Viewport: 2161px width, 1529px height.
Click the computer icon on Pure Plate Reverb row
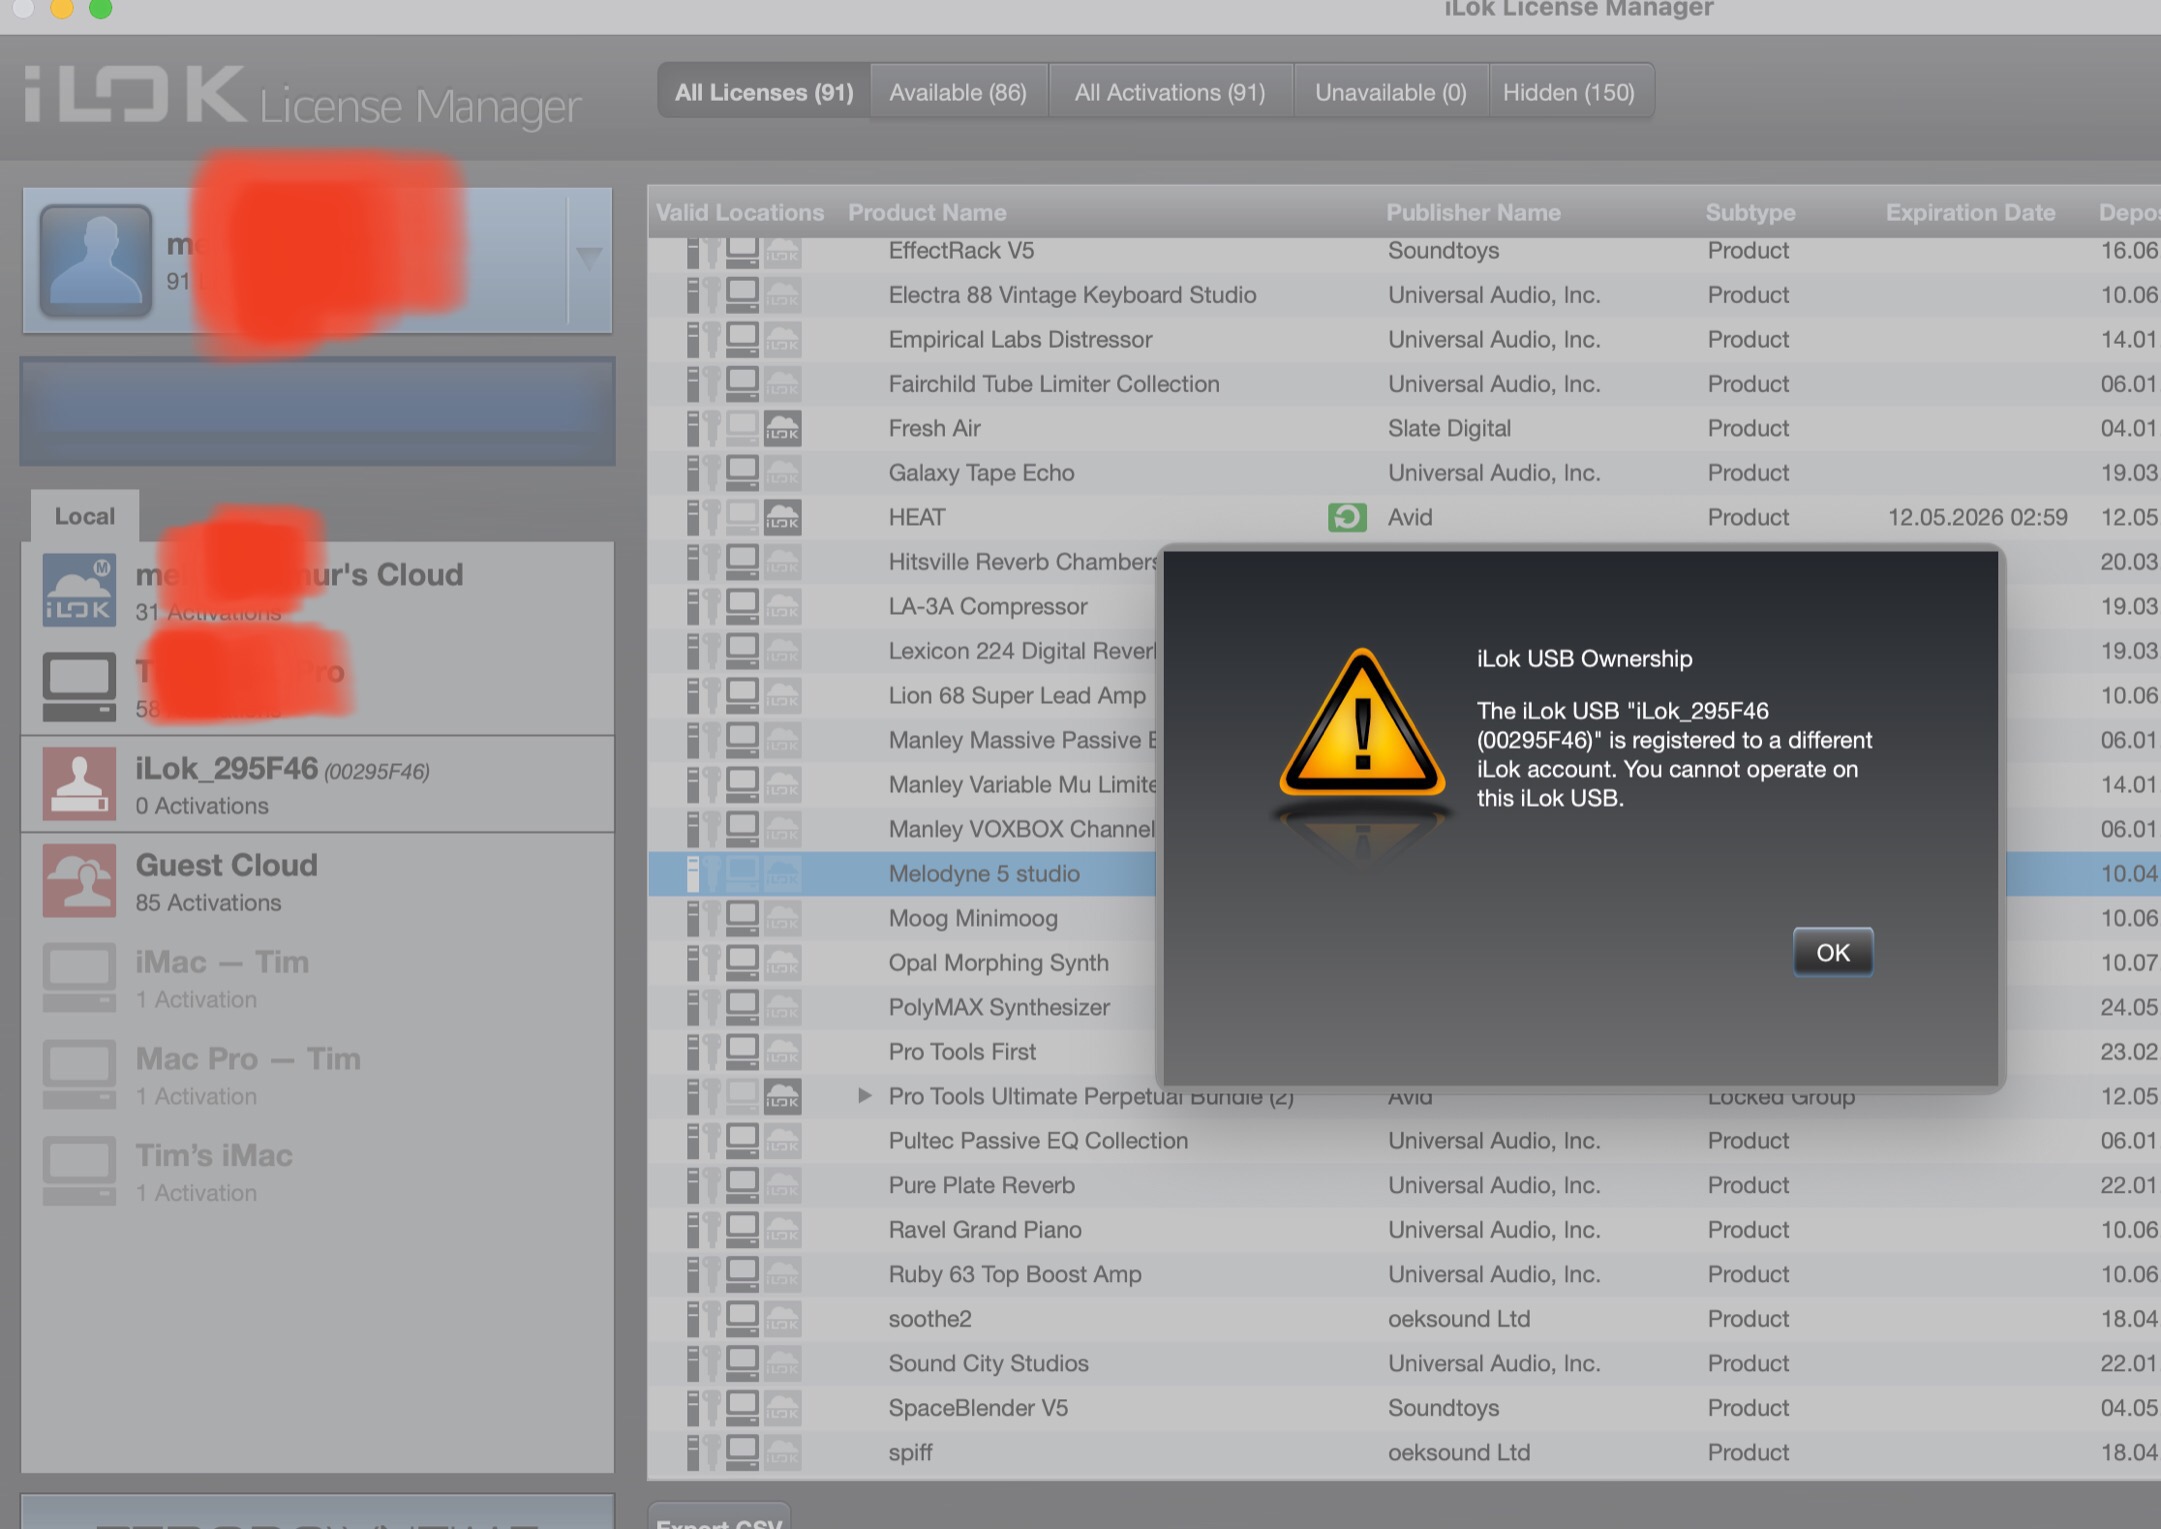pos(742,1185)
